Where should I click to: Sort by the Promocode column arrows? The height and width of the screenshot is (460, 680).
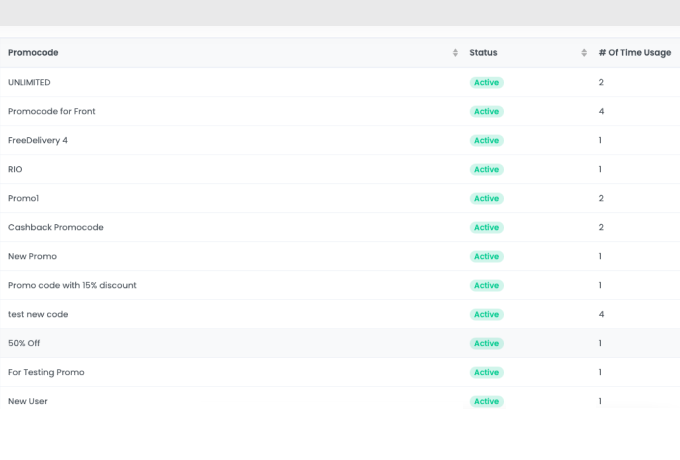(x=455, y=52)
